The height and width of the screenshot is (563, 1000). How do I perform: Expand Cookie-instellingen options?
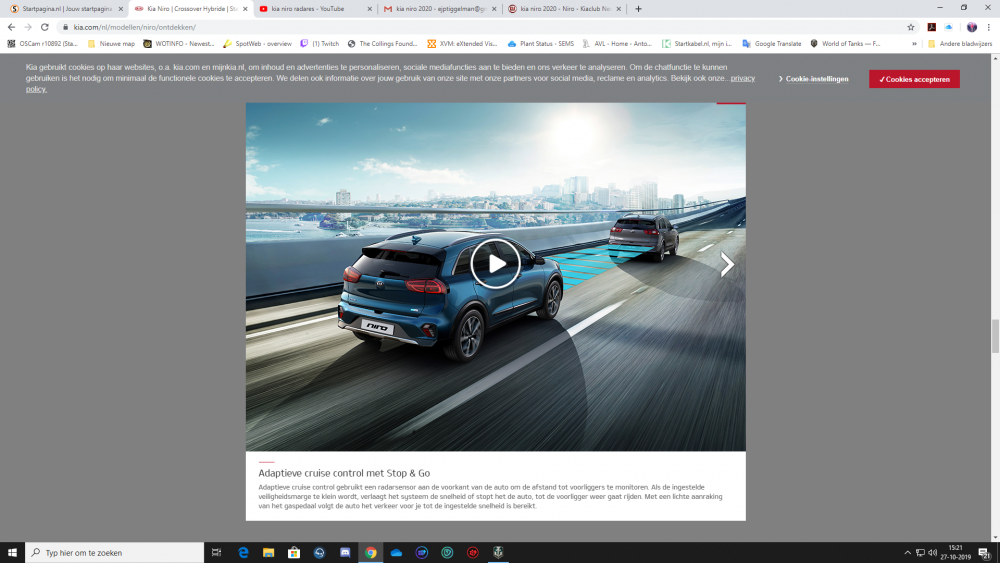[x=814, y=79]
